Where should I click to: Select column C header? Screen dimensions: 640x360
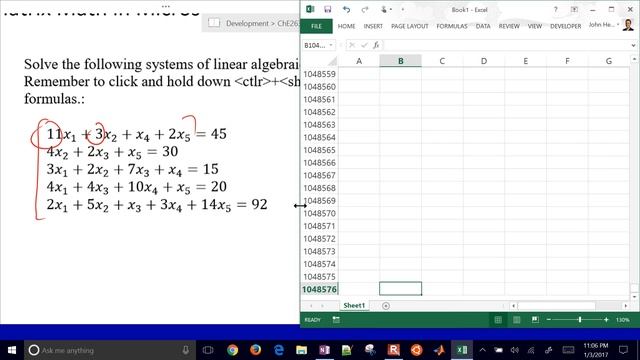click(x=442, y=61)
